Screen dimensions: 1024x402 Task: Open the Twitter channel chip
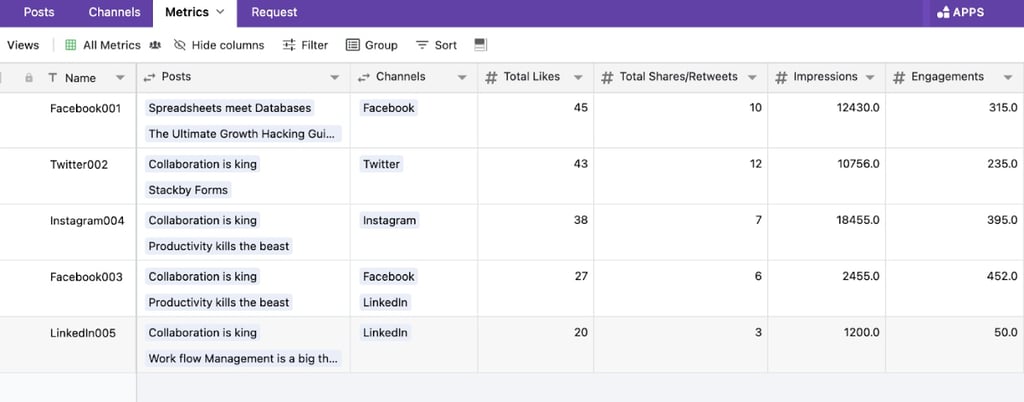click(x=381, y=164)
